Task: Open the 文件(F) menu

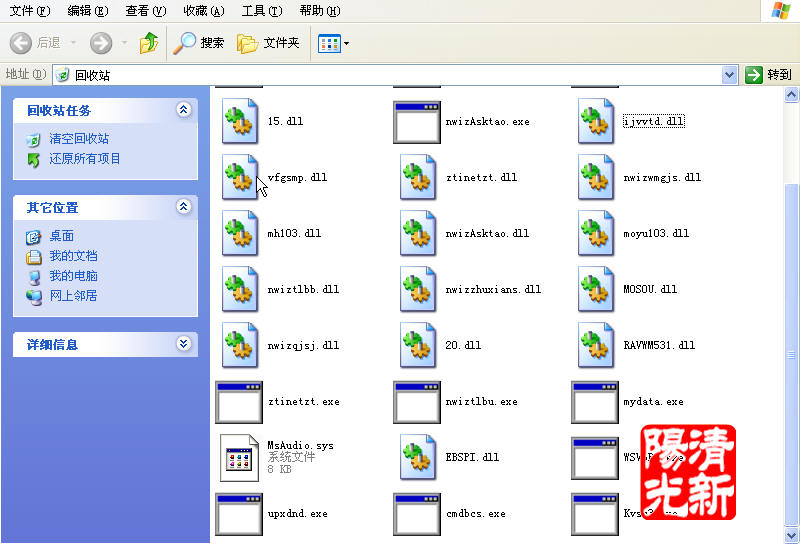Action: (x=30, y=11)
